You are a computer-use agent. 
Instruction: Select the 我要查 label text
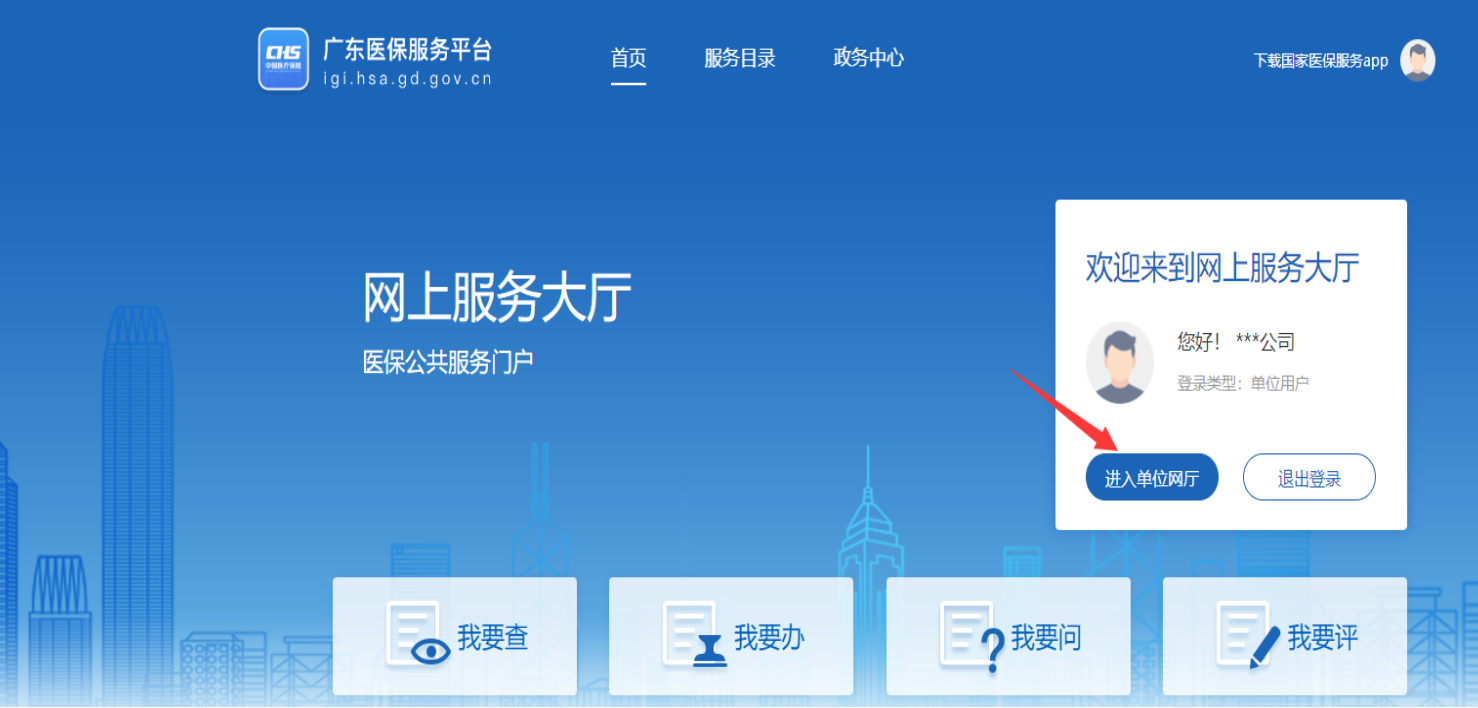492,637
